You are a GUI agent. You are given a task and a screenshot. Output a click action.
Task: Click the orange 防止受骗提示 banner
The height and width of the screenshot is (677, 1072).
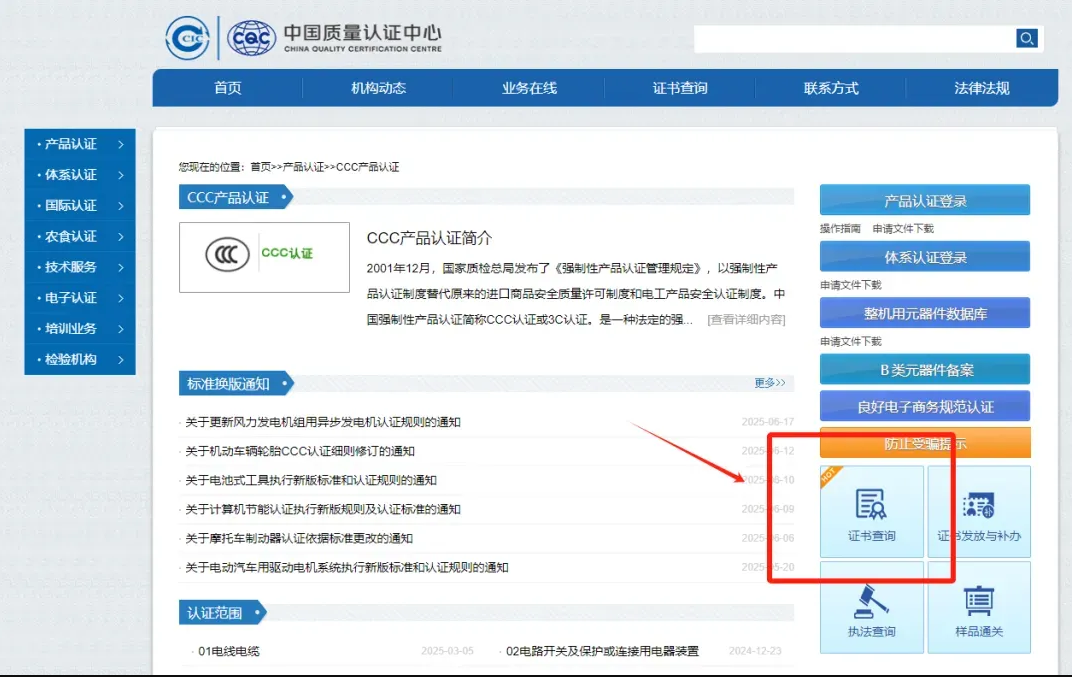[924, 442]
